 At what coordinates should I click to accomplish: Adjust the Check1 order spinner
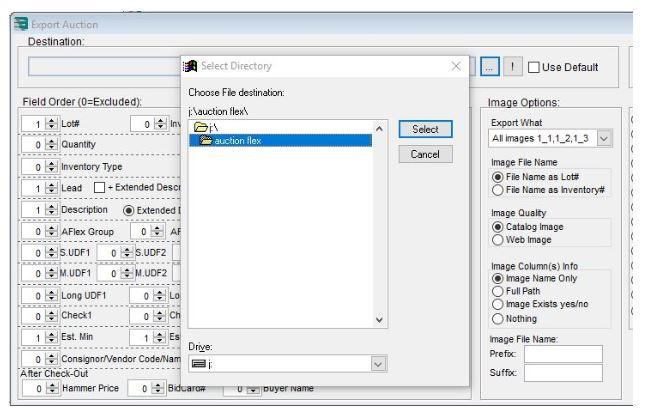pos(51,316)
